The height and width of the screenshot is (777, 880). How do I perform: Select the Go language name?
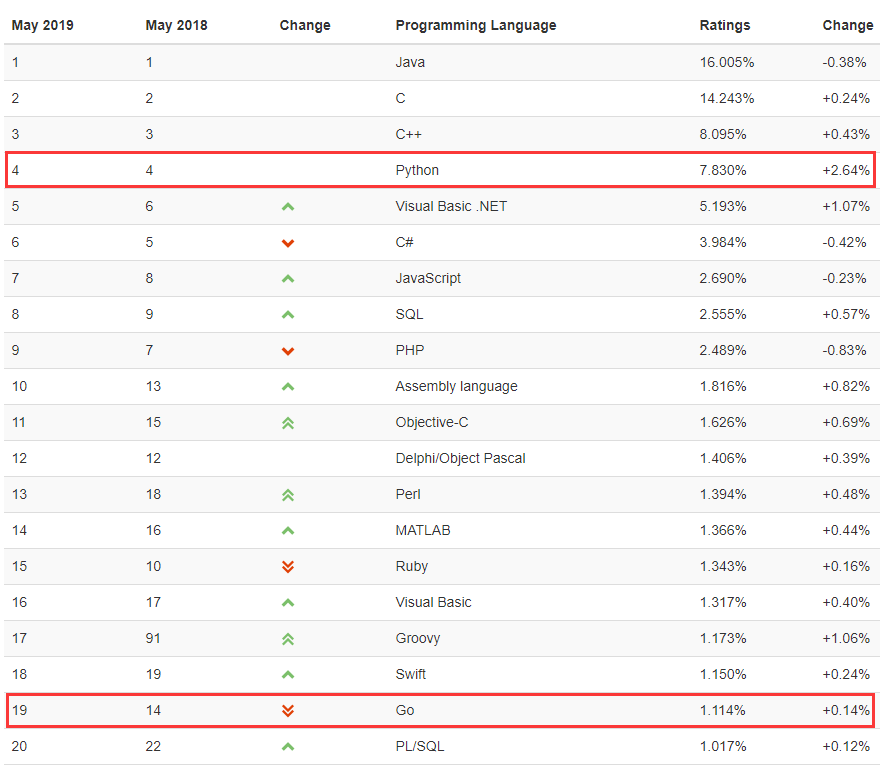[405, 710]
